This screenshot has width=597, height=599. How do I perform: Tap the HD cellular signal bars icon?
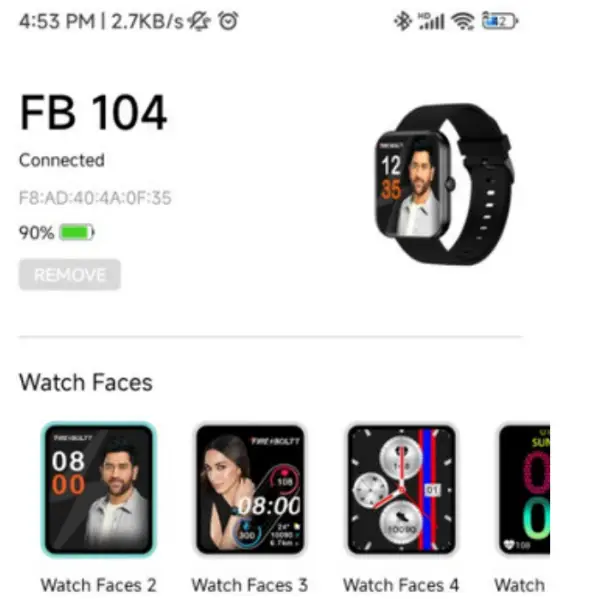click(432, 21)
